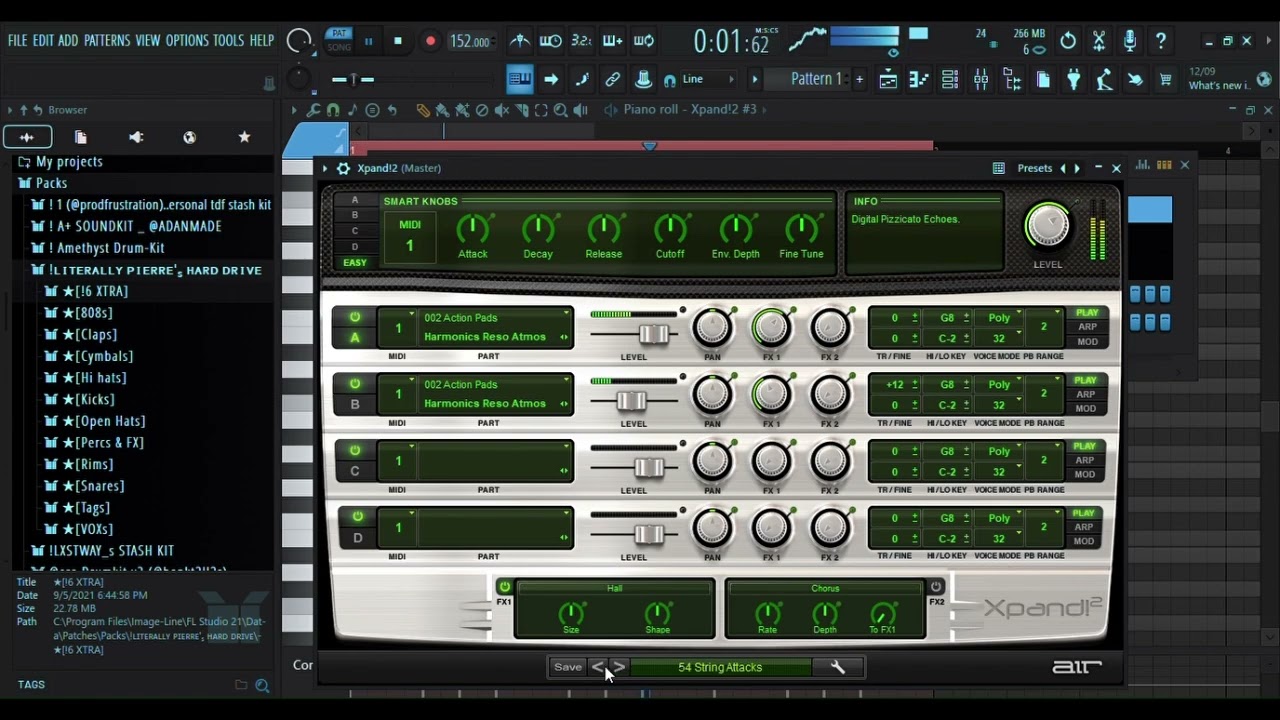
Task: Click PLAY mode button for part C
Action: (1086, 446)
